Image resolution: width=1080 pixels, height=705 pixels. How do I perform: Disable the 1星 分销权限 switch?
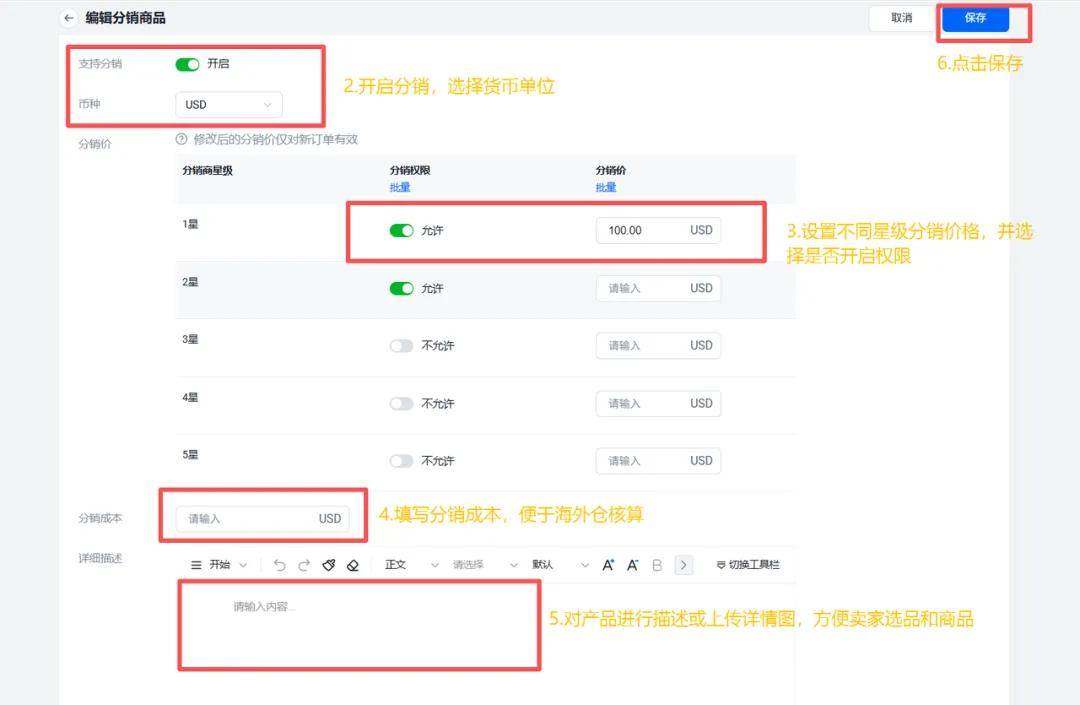click(401, 231)
